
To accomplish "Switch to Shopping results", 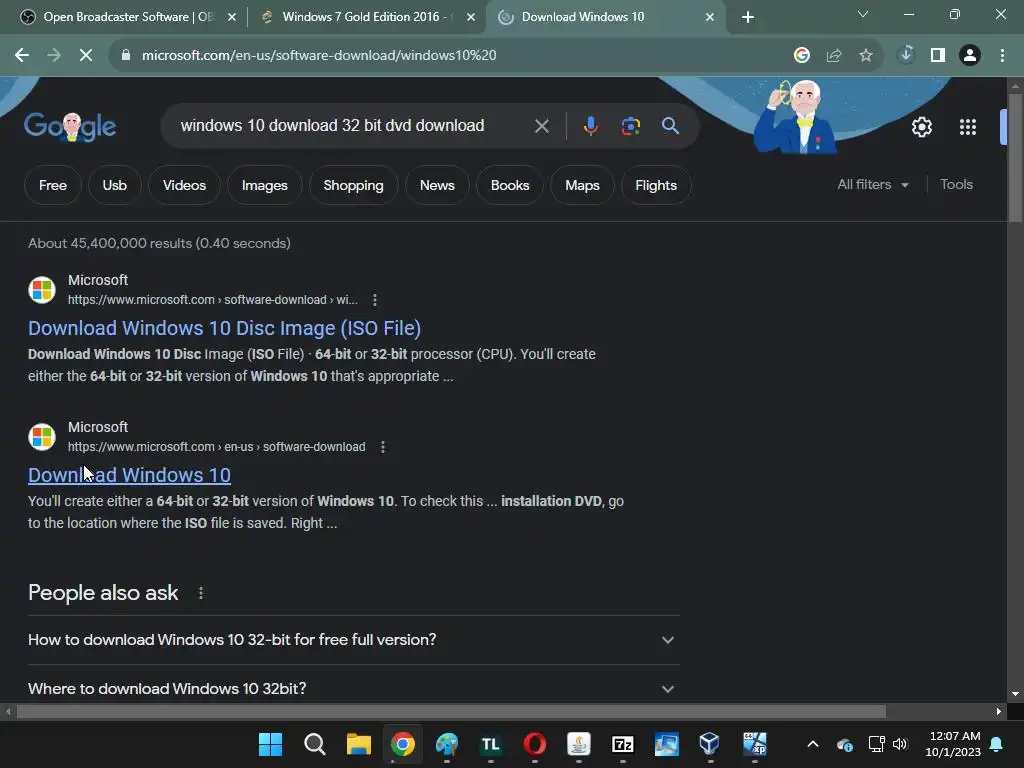I will pyautogui.click(x=353, y=185).
